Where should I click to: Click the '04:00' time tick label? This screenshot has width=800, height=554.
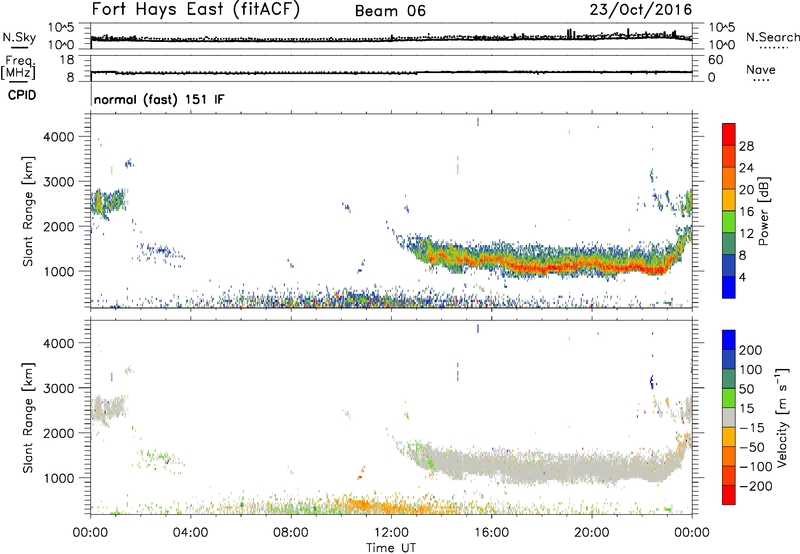coord(190,533)
